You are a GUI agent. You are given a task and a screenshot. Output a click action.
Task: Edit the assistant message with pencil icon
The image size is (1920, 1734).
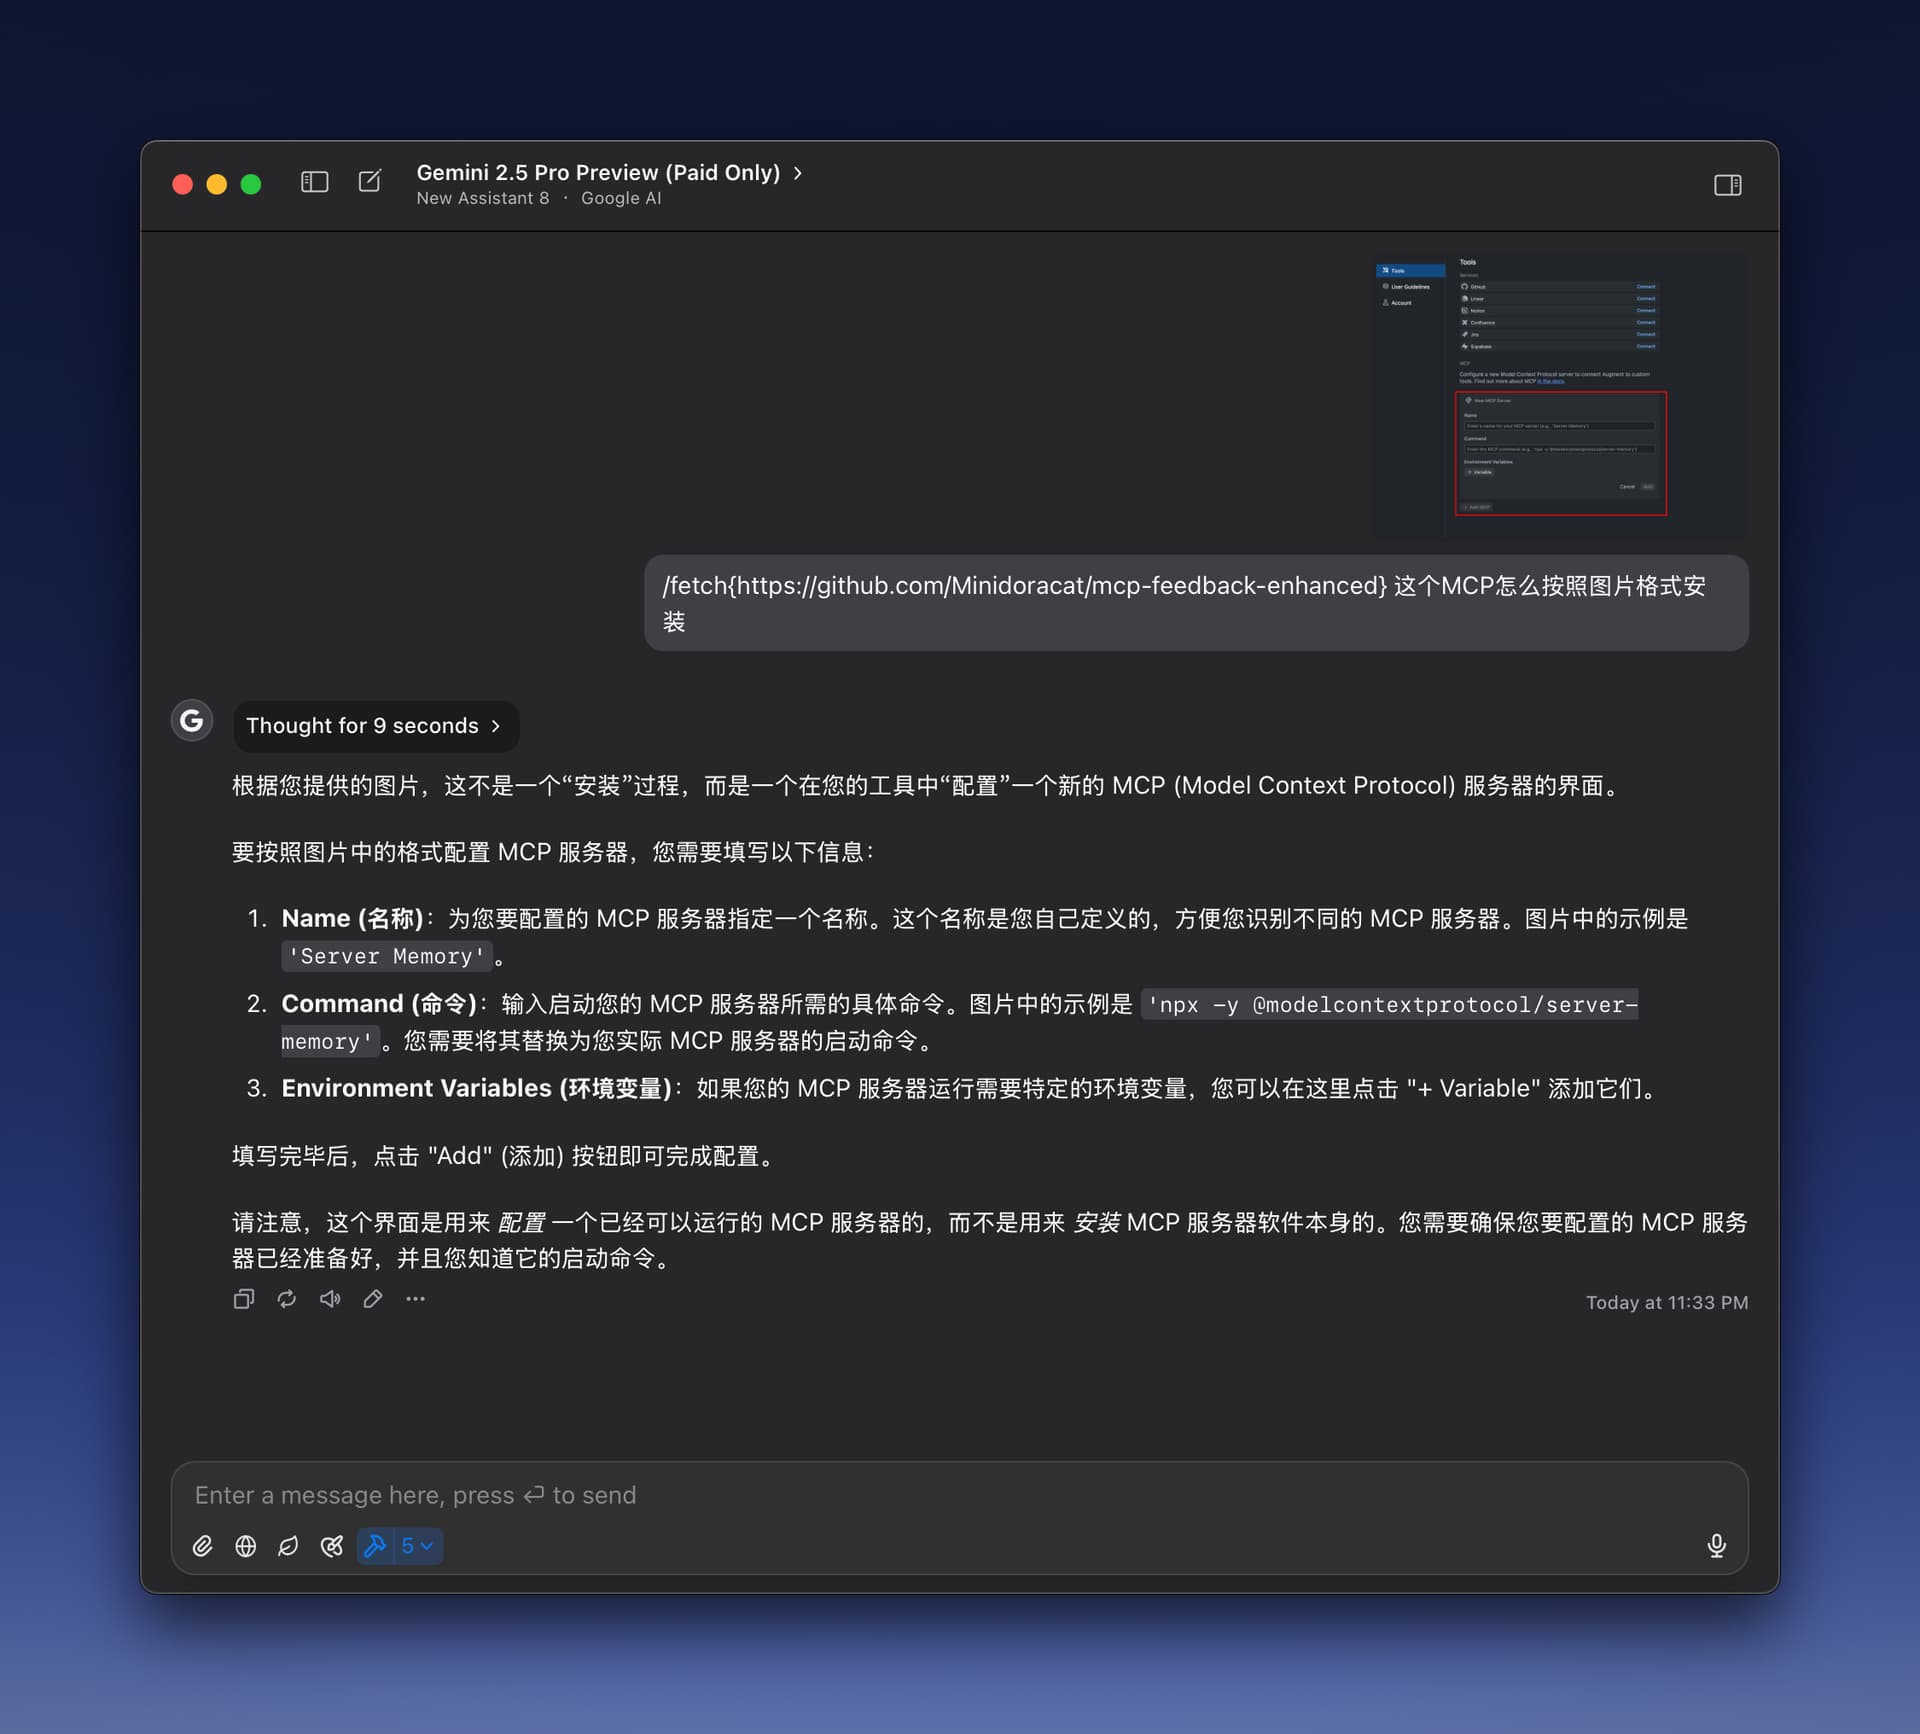coord(373,1299)
